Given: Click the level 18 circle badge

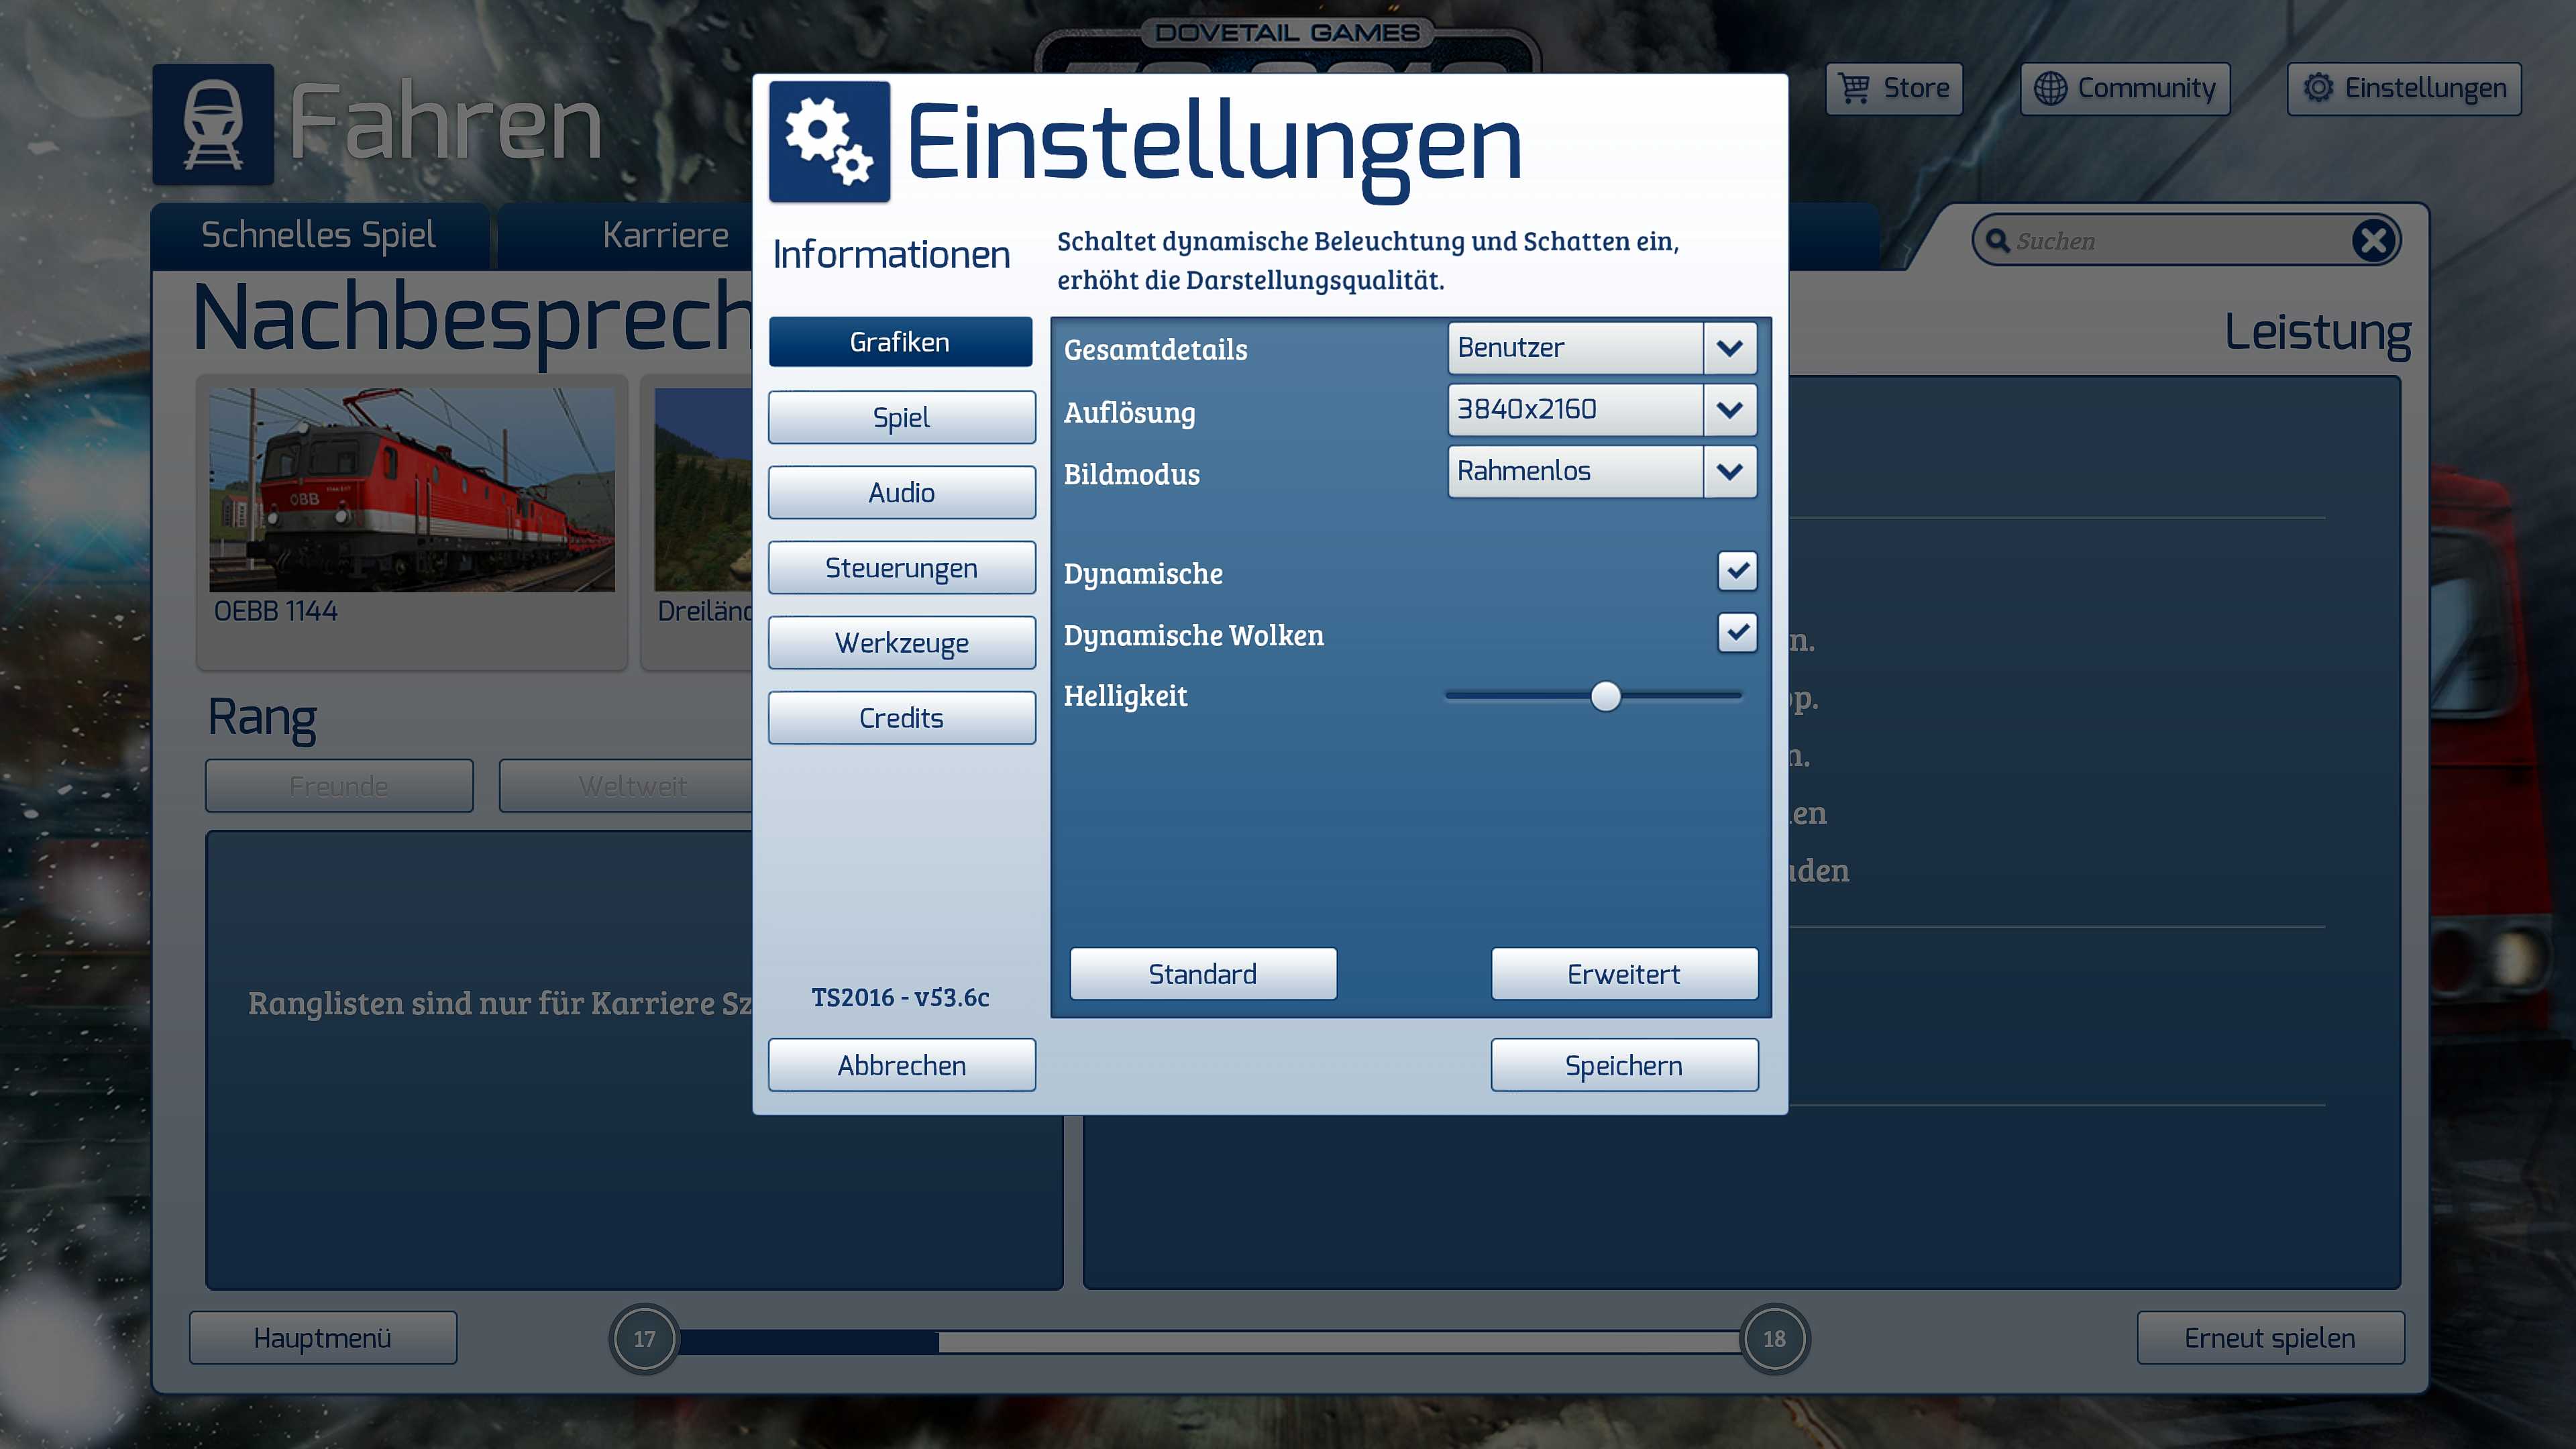Looking at the screenshot, I should pyautogui.click(x=1774, y=1338).
